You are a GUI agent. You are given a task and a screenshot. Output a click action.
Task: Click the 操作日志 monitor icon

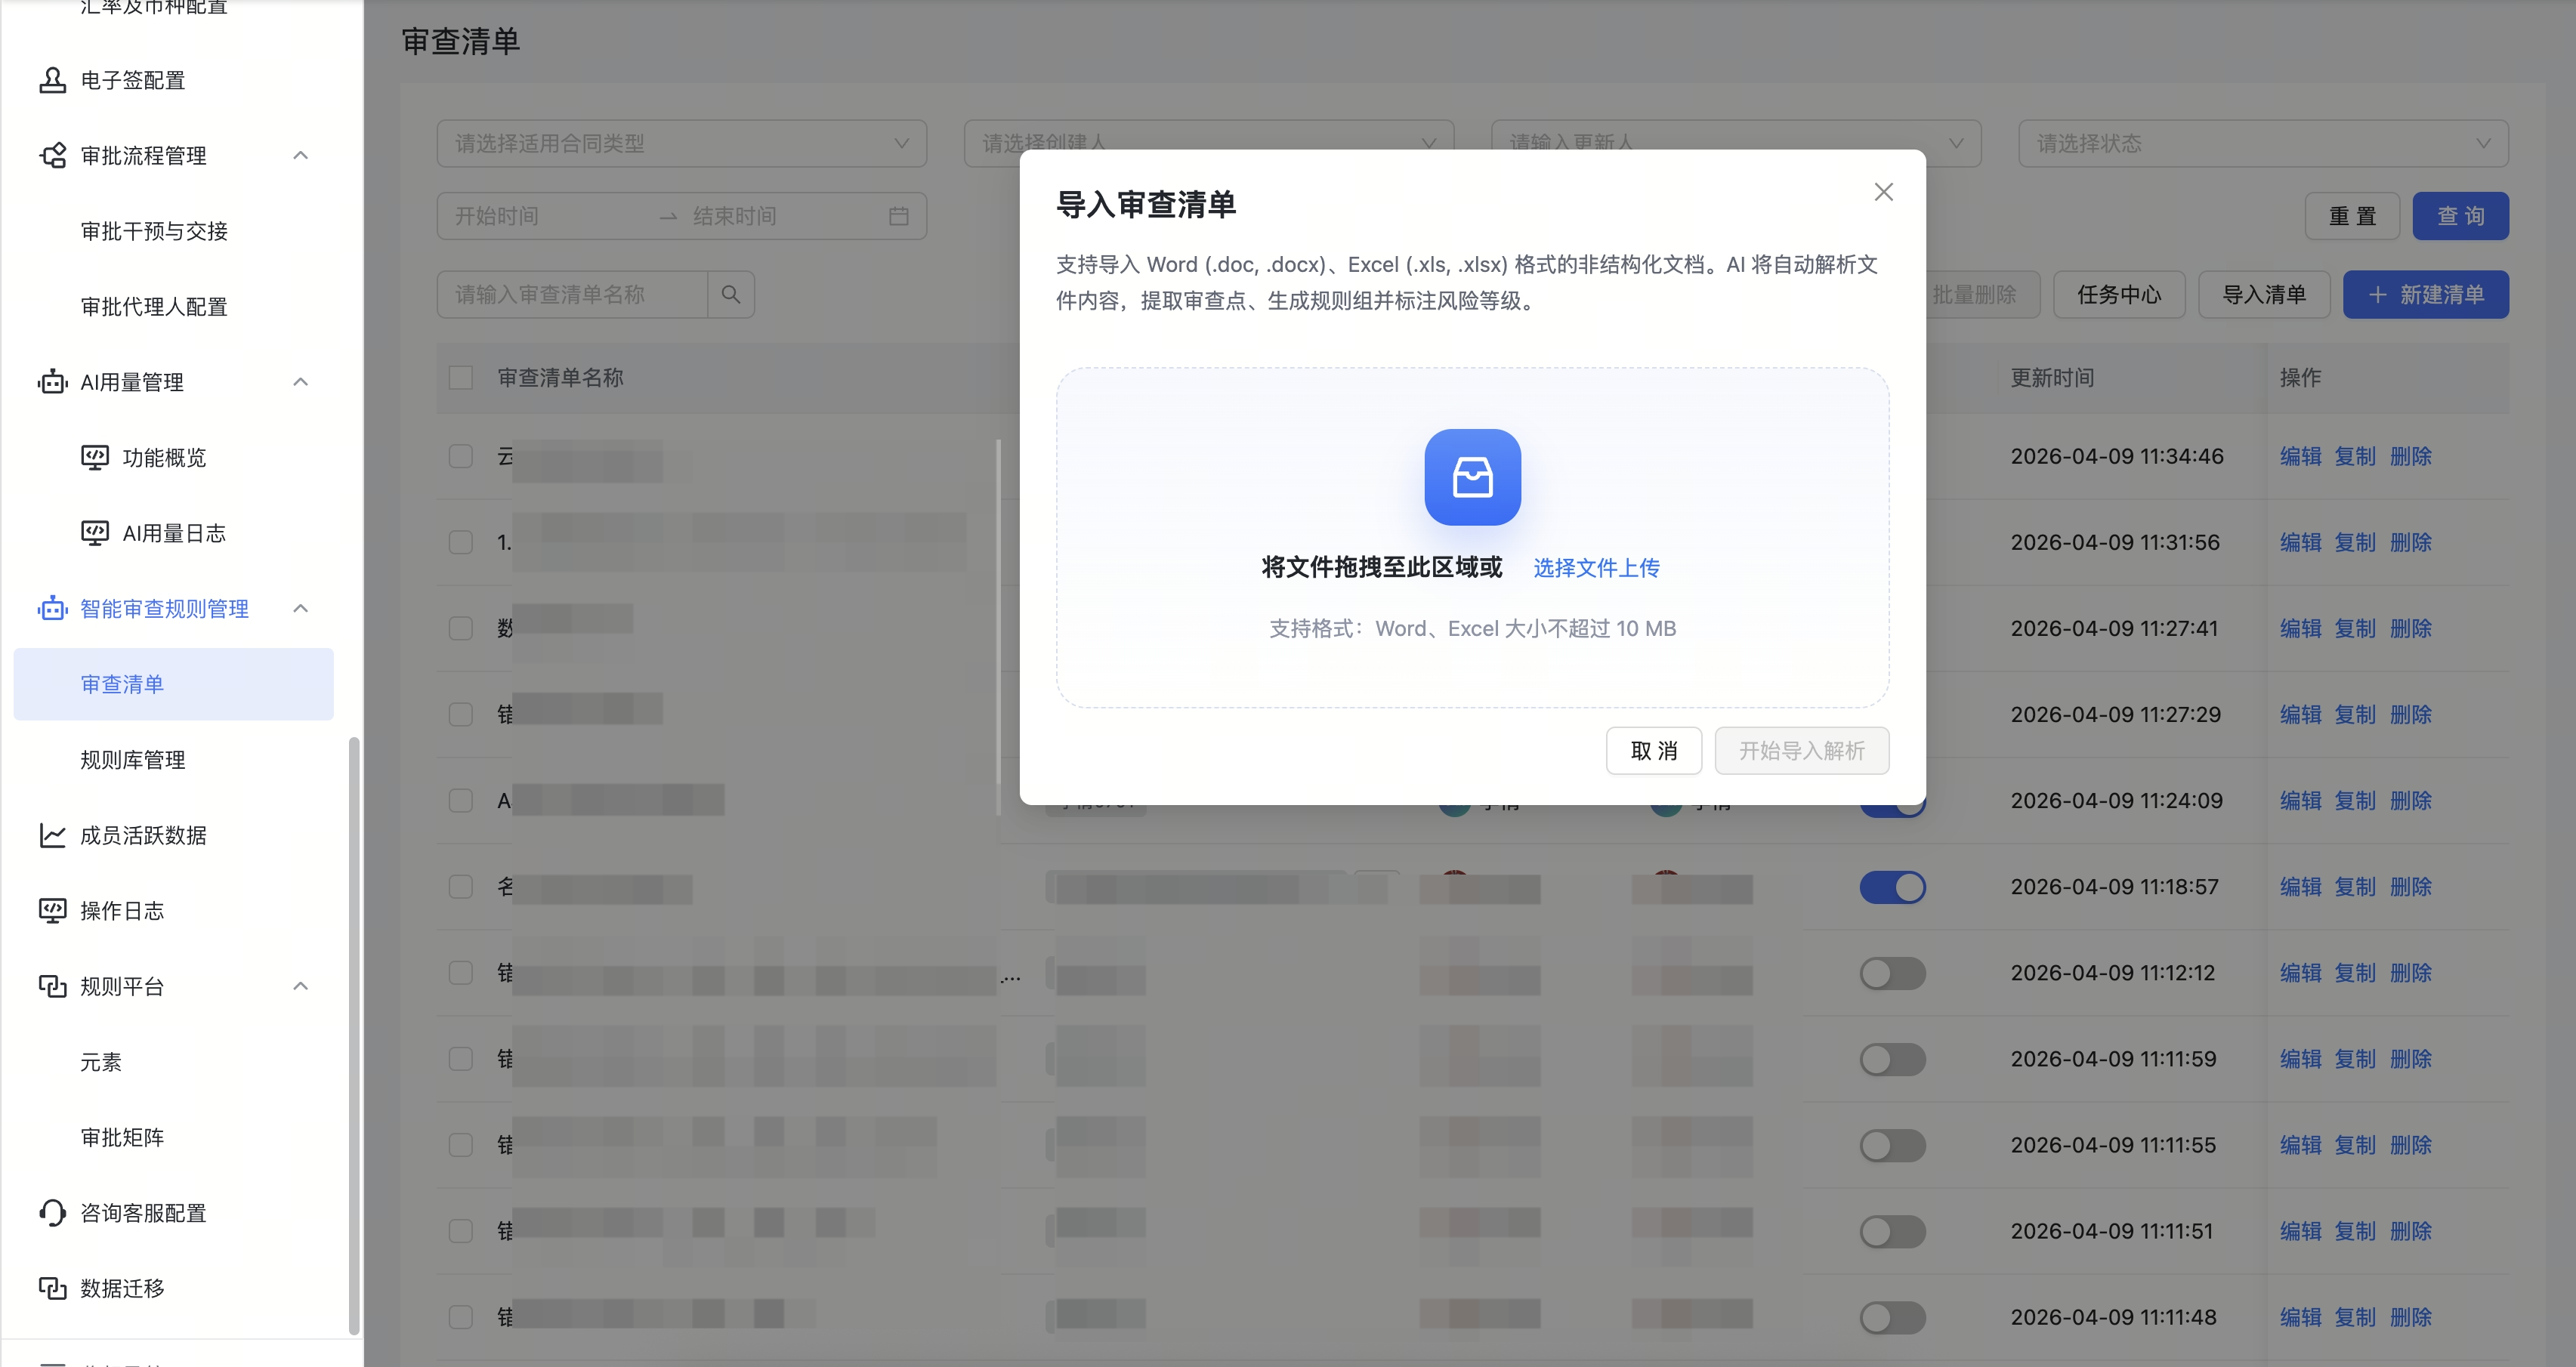pyautogui.click(x=52, y=911)
